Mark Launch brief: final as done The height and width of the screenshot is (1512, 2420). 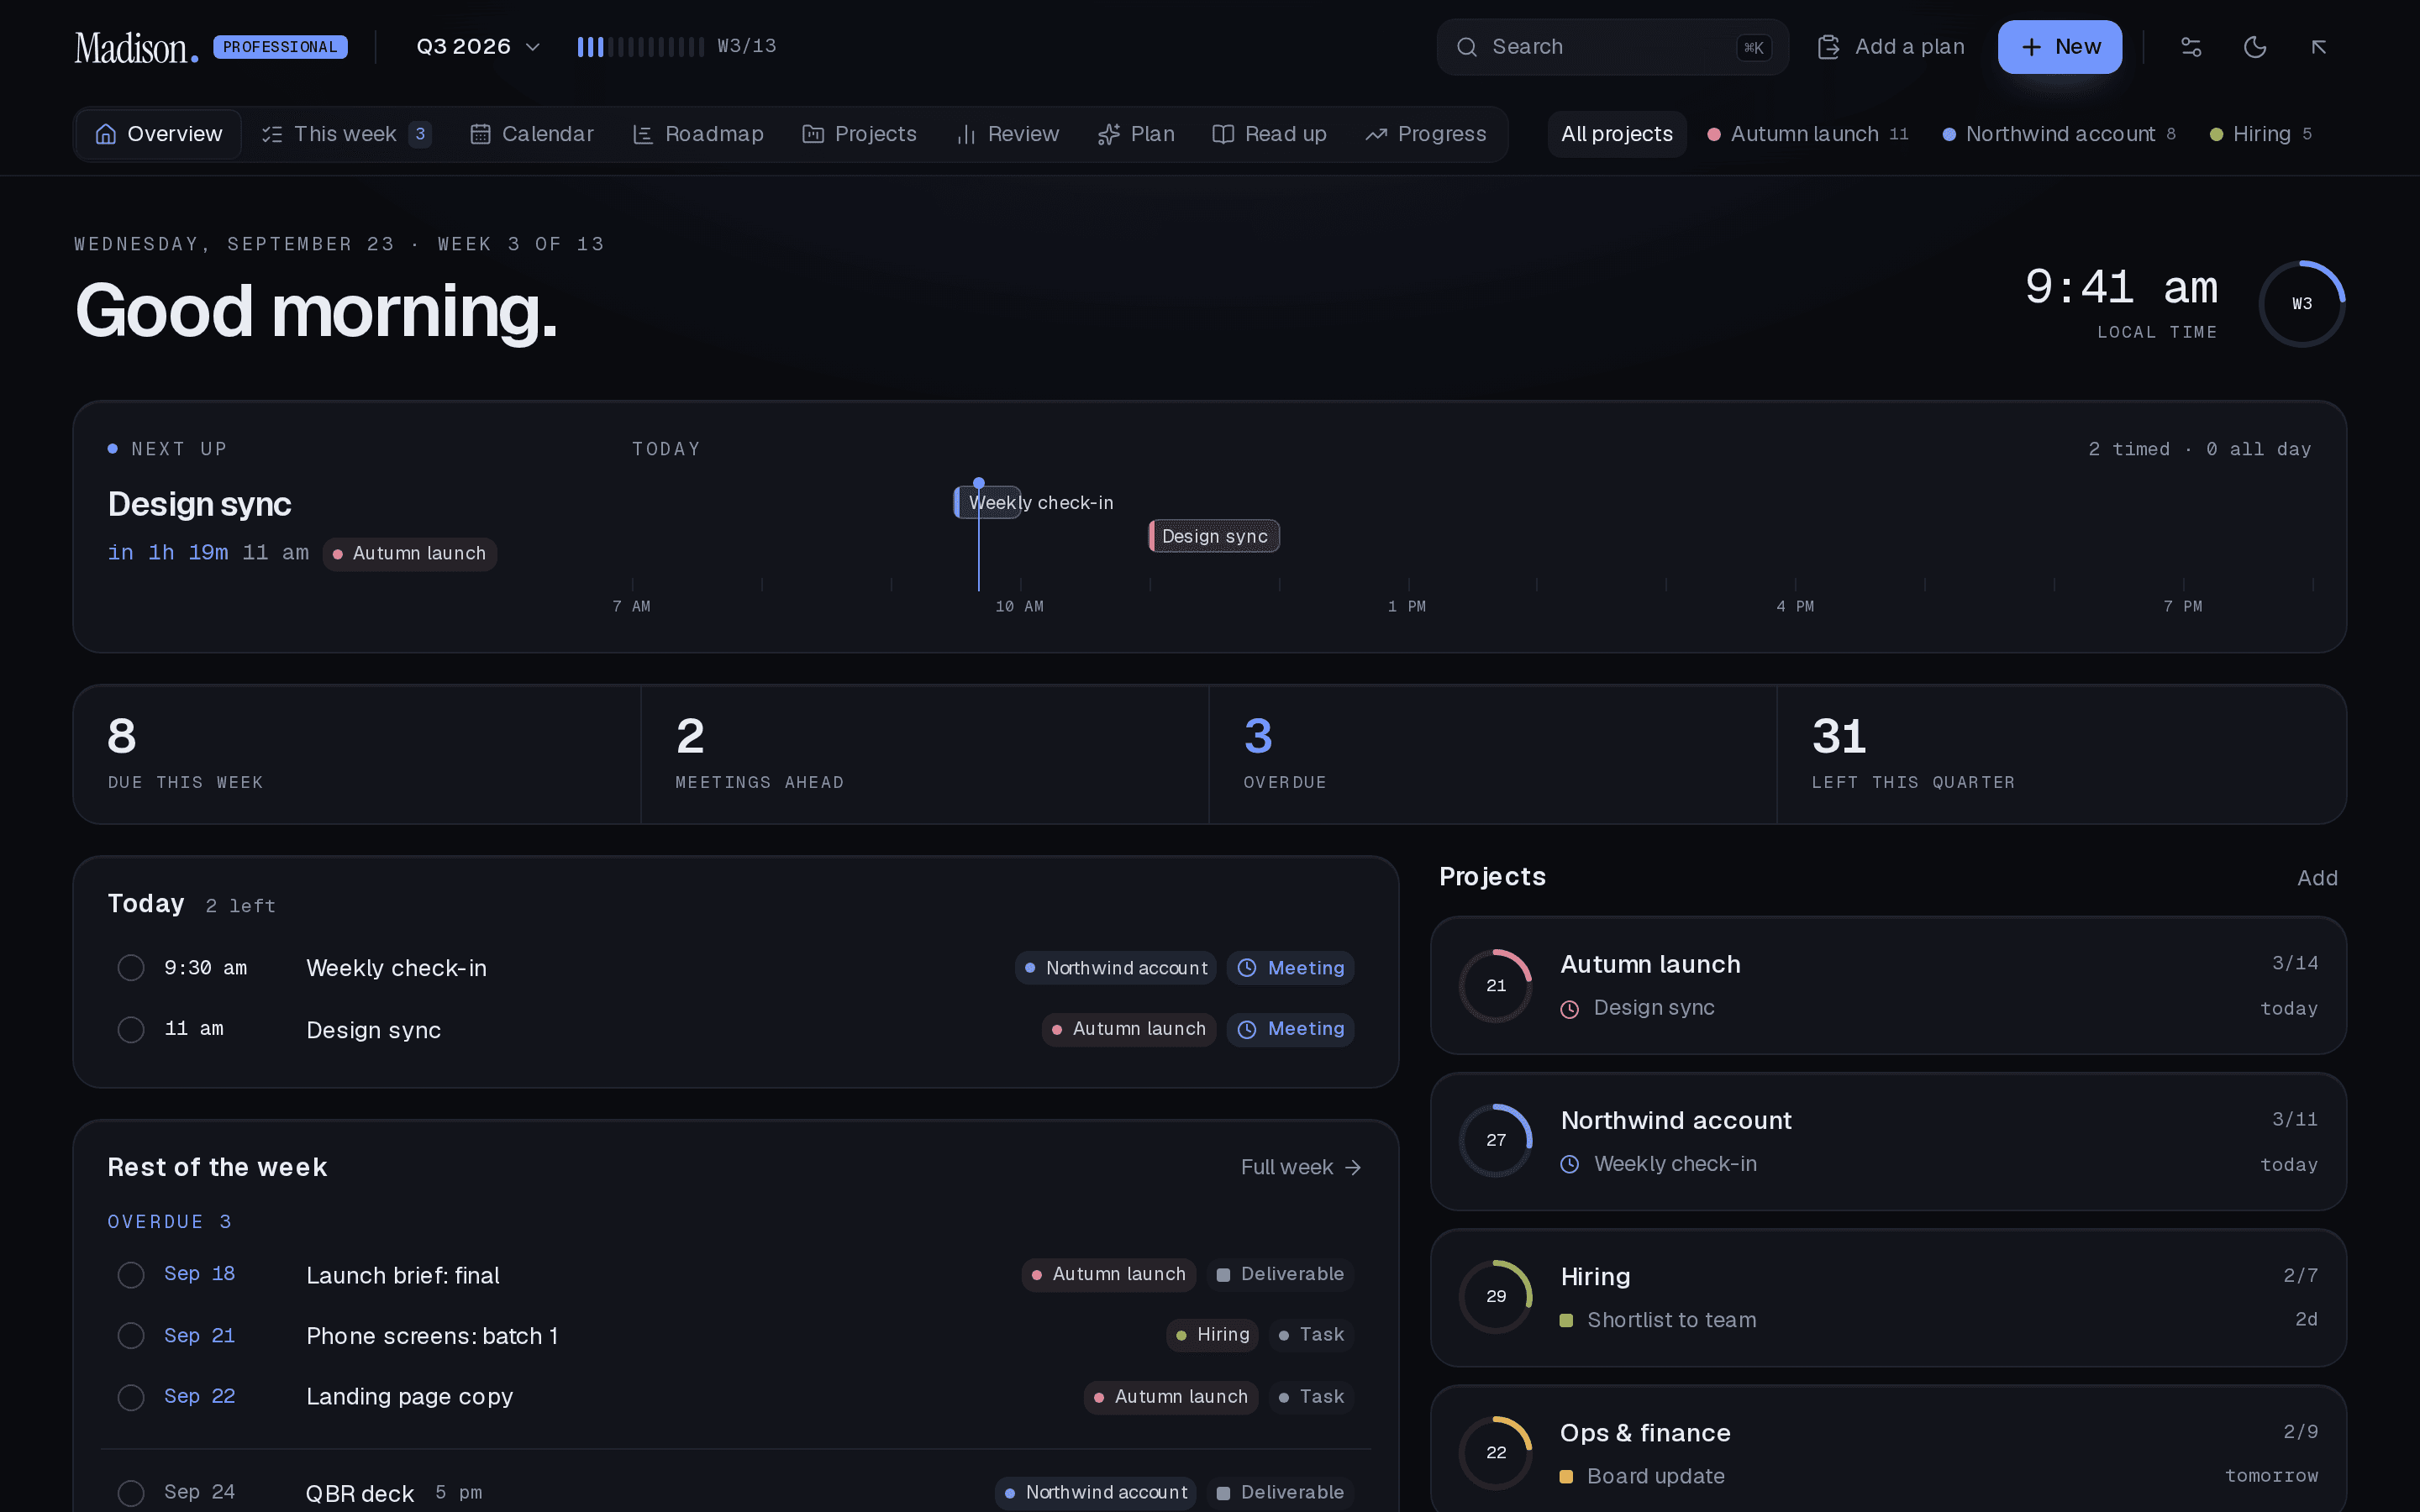click(x=131, y=1275)
